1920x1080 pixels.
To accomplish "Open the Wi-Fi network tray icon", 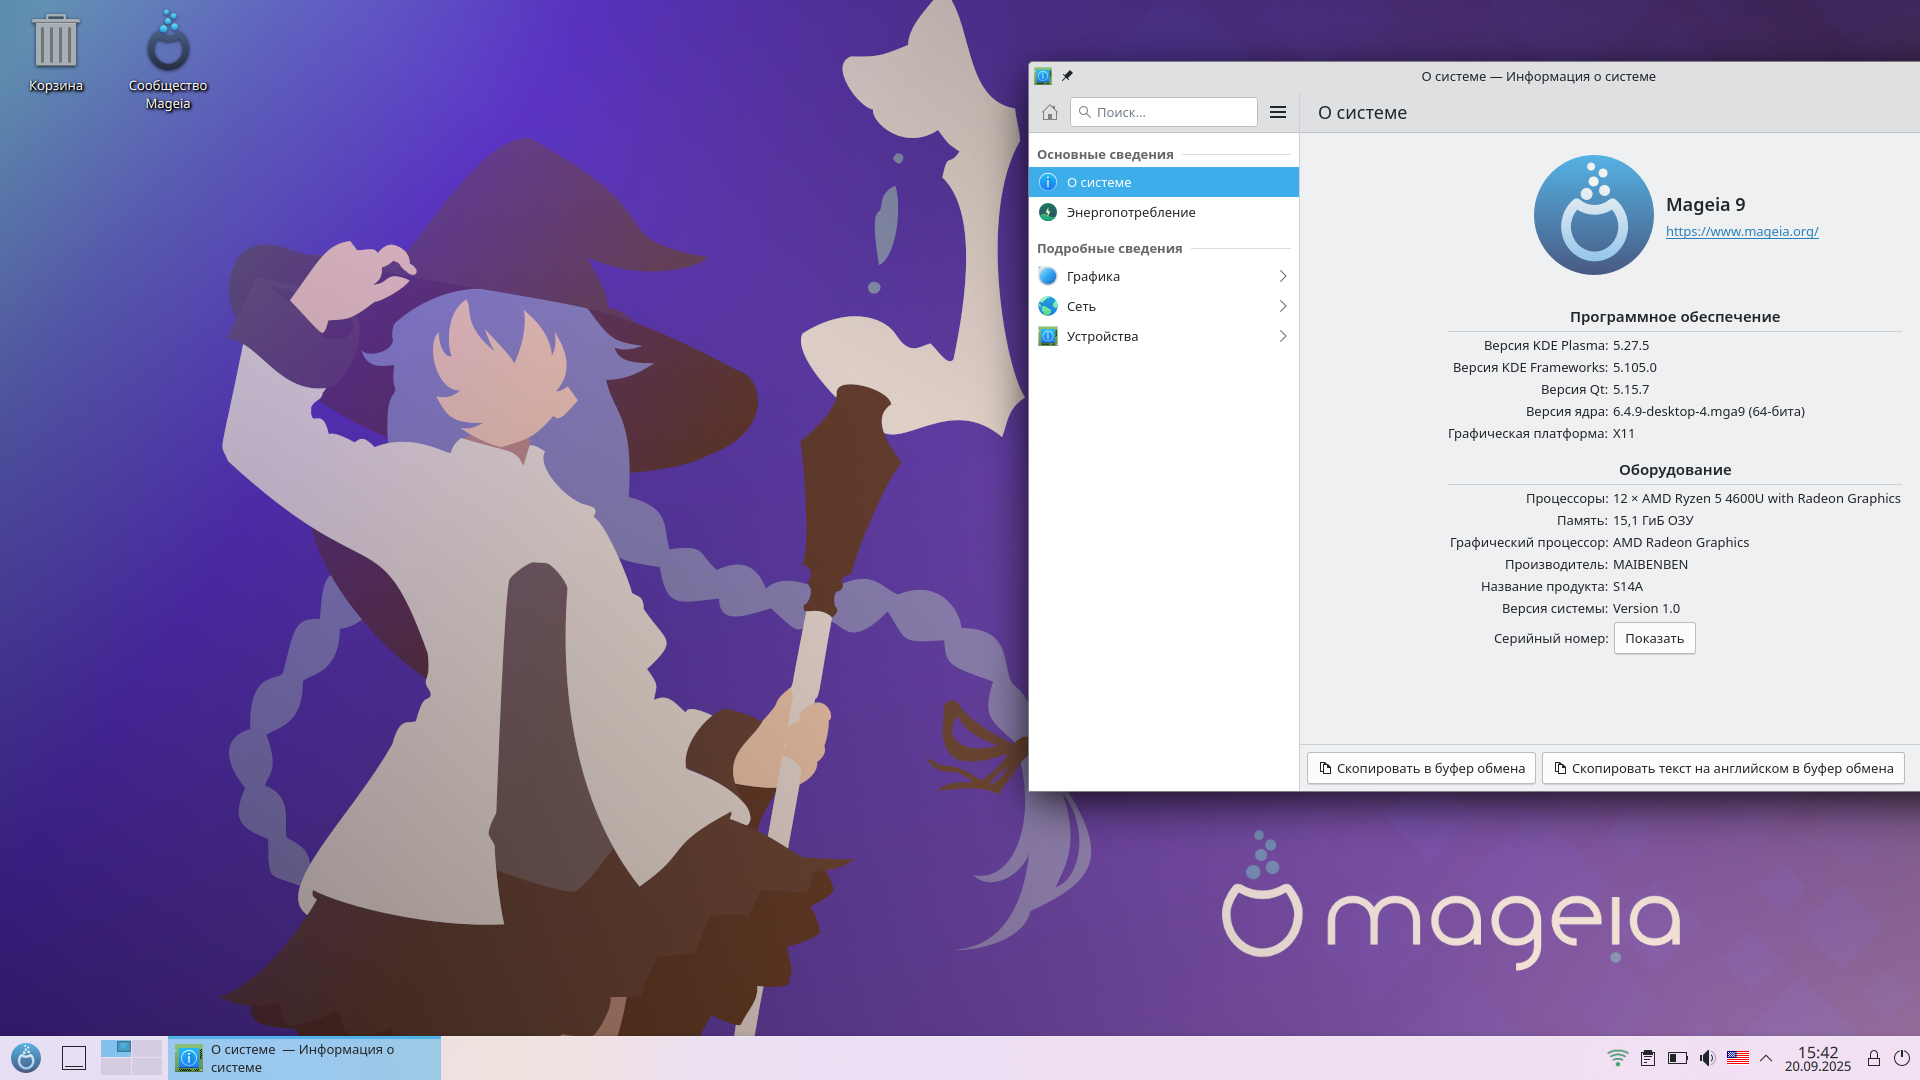I will pos(1617,1057).
